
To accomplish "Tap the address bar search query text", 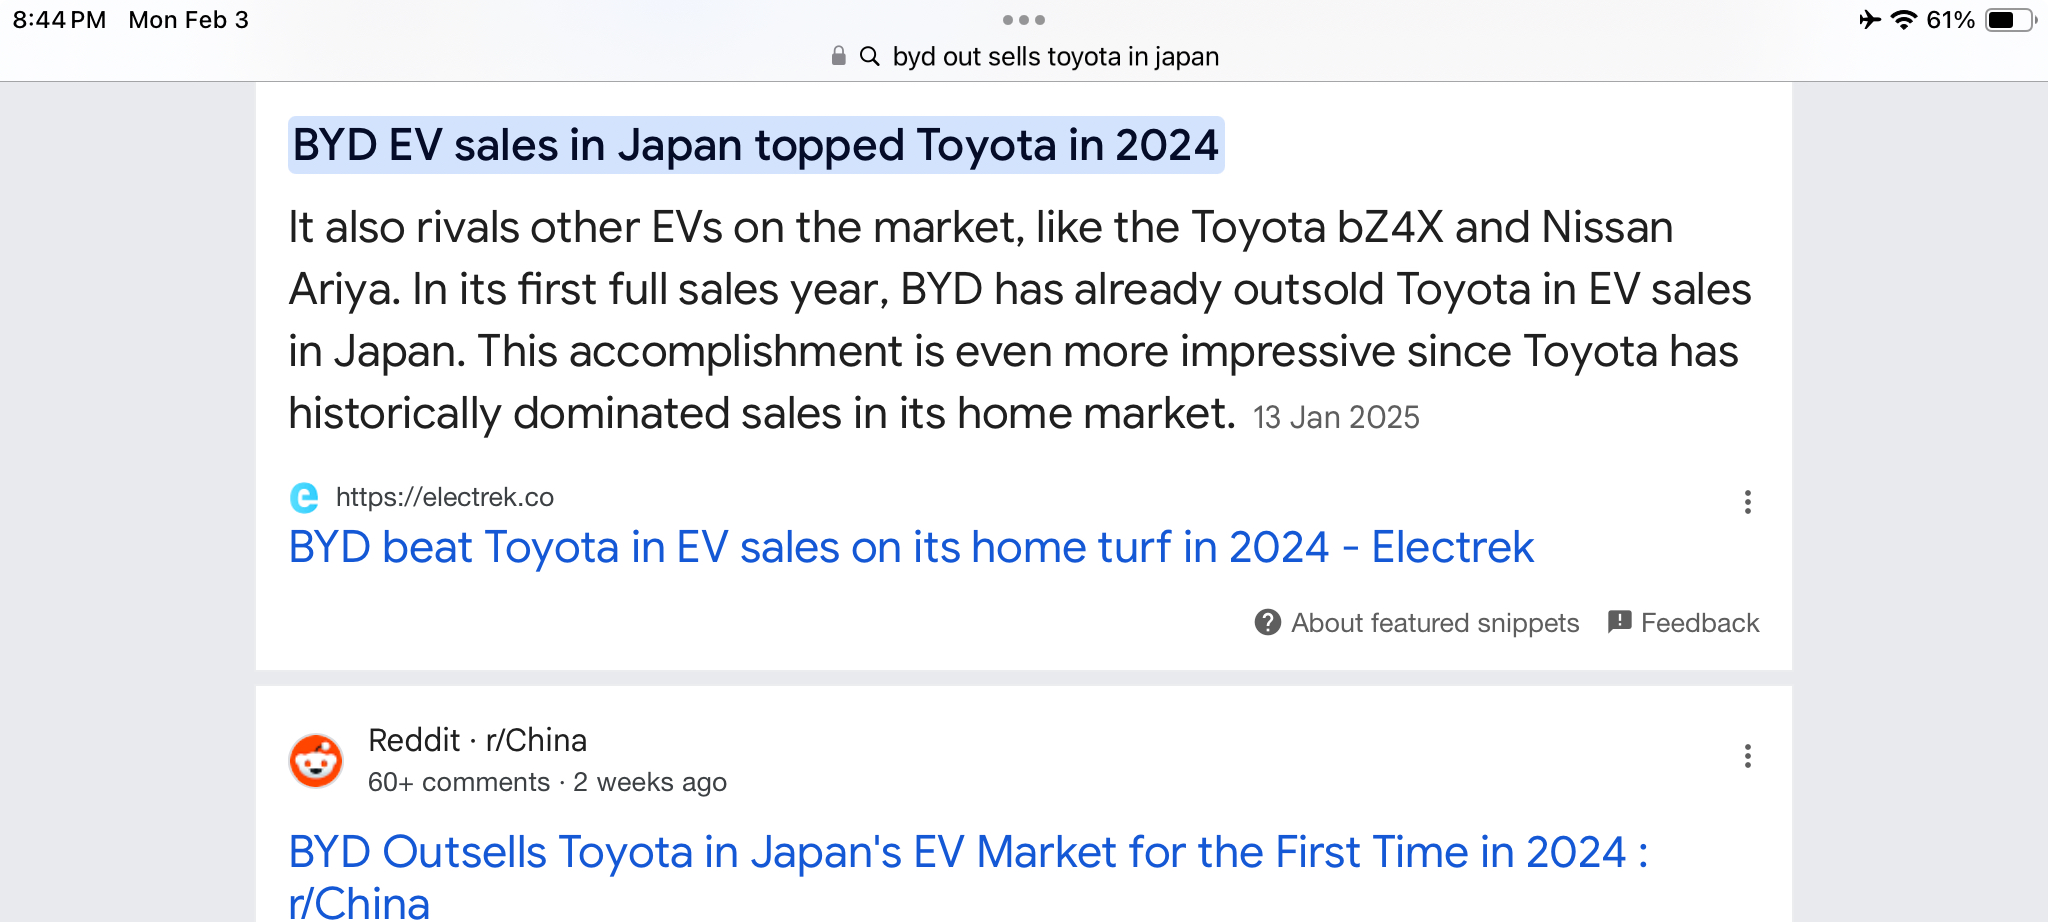I will (1055, 57).
